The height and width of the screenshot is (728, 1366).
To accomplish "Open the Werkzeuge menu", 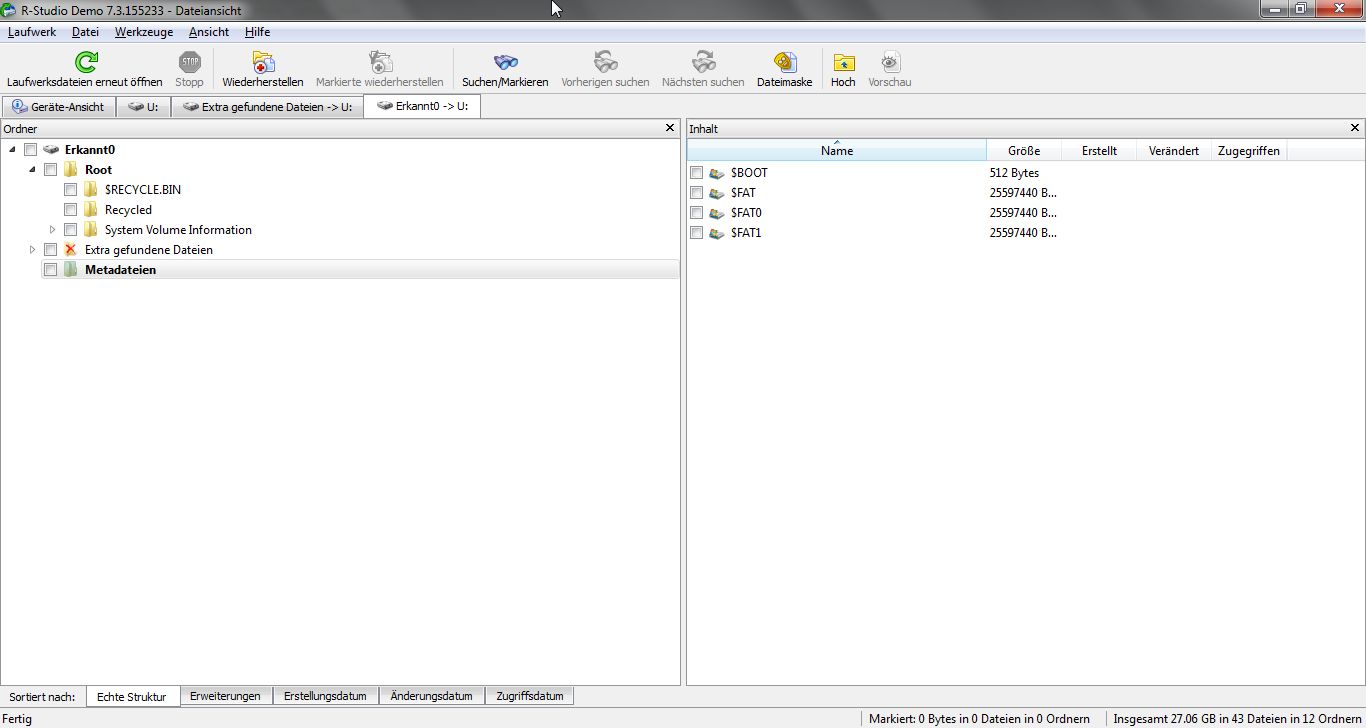I will [144, 32].
